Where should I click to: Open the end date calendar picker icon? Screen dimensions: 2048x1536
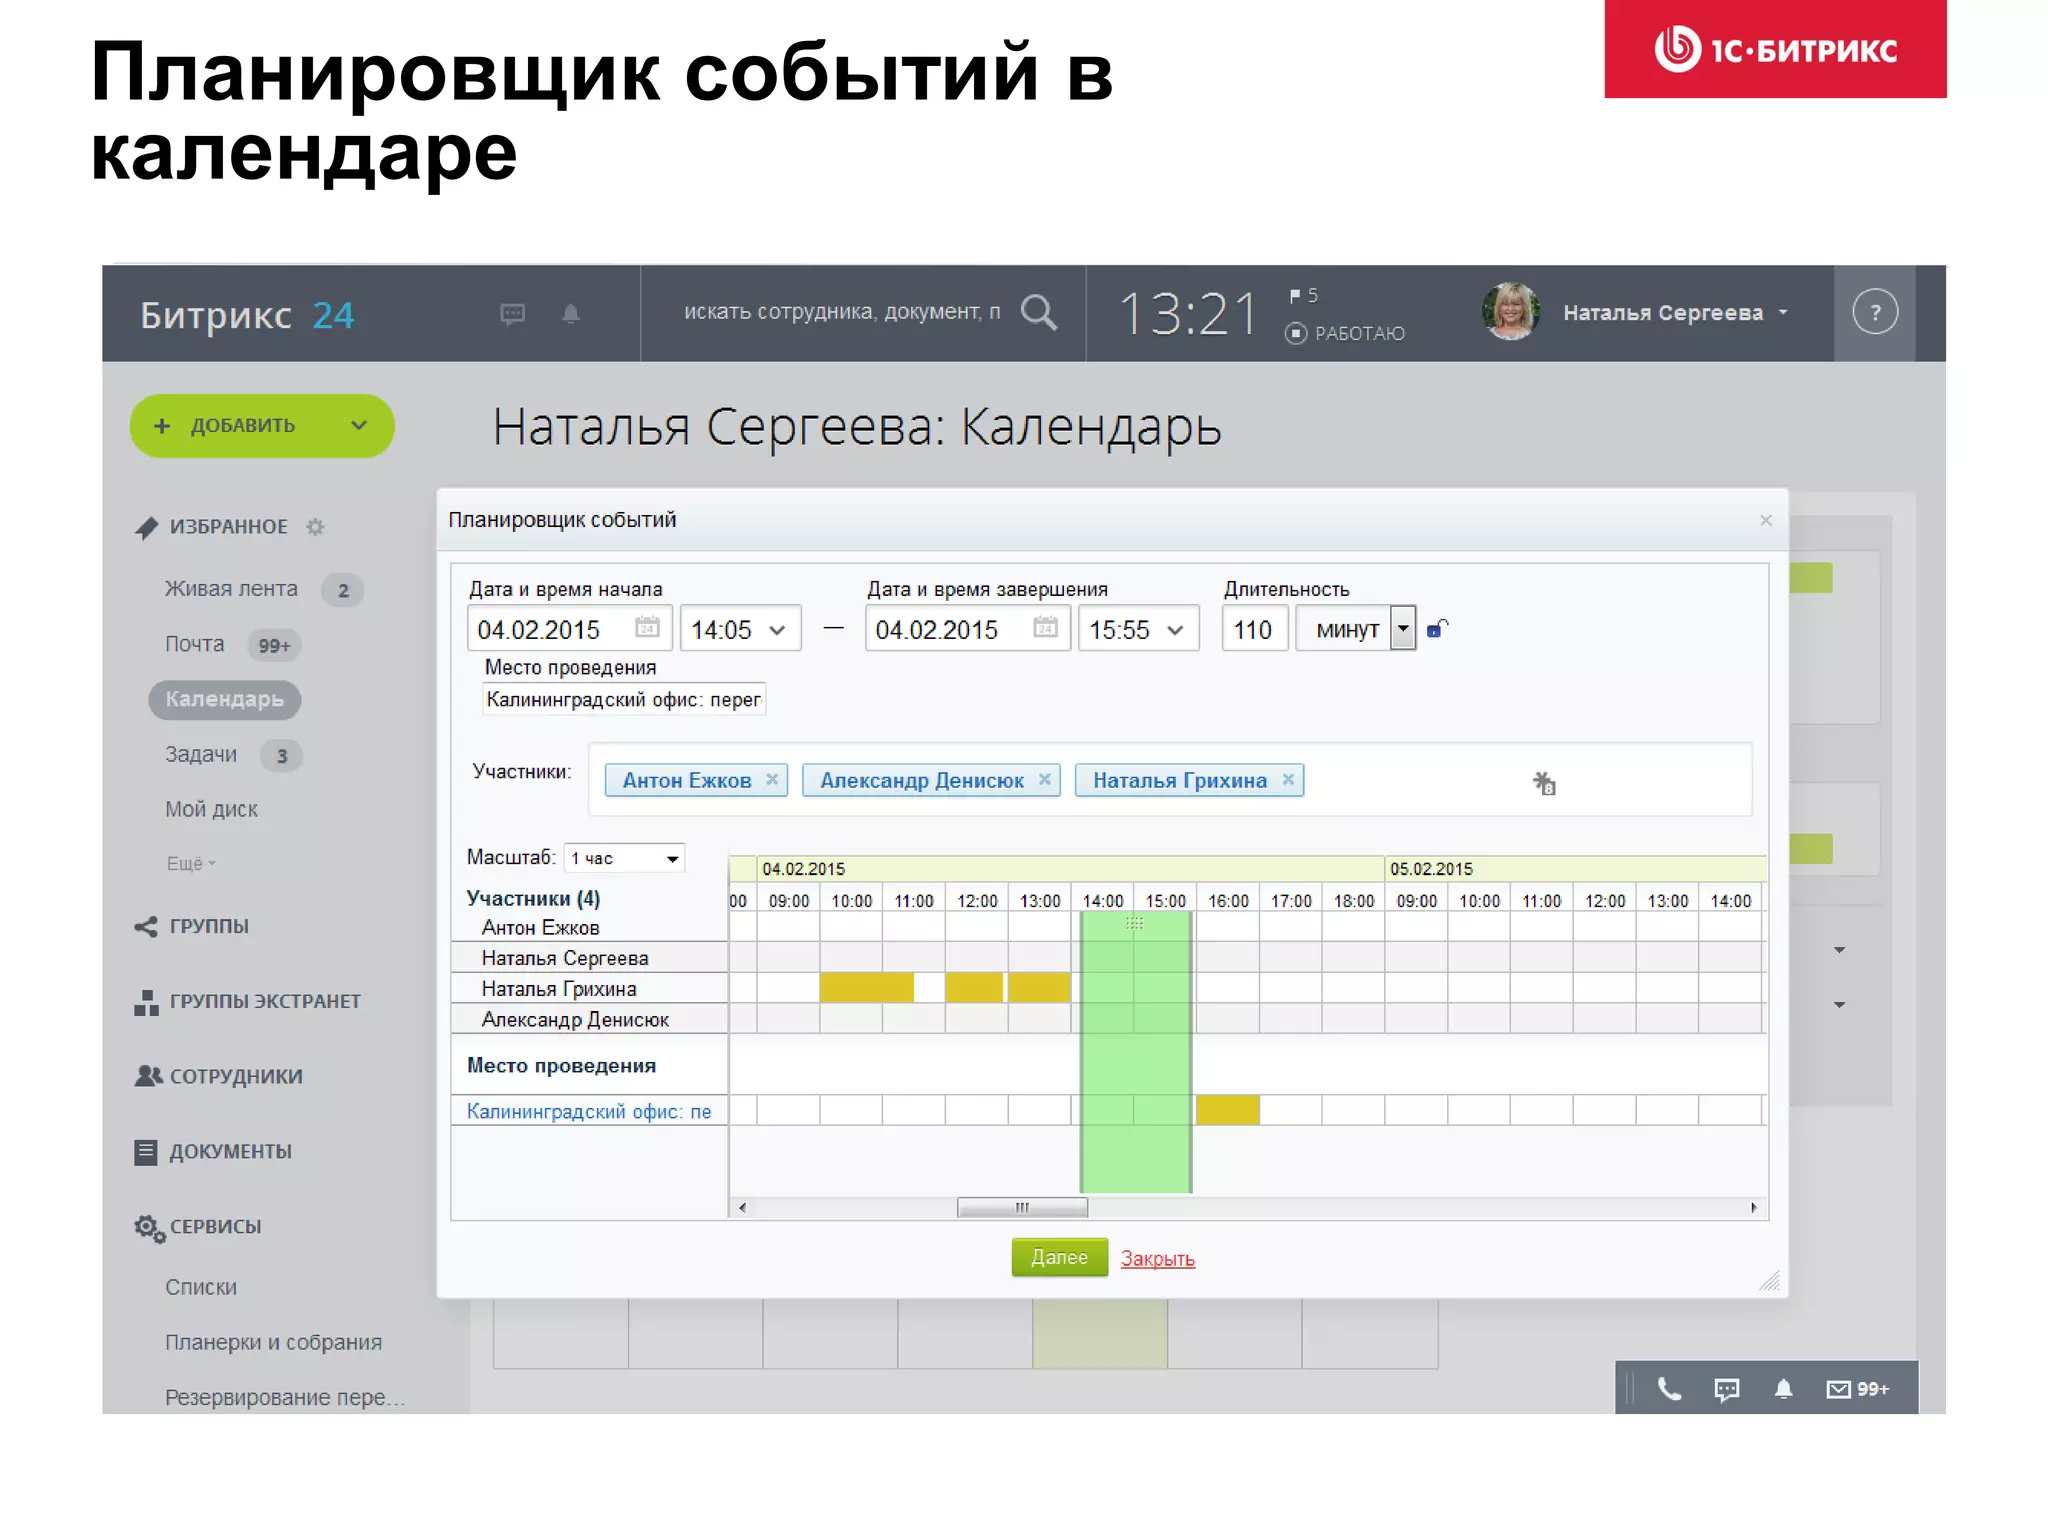point(1045,628)
